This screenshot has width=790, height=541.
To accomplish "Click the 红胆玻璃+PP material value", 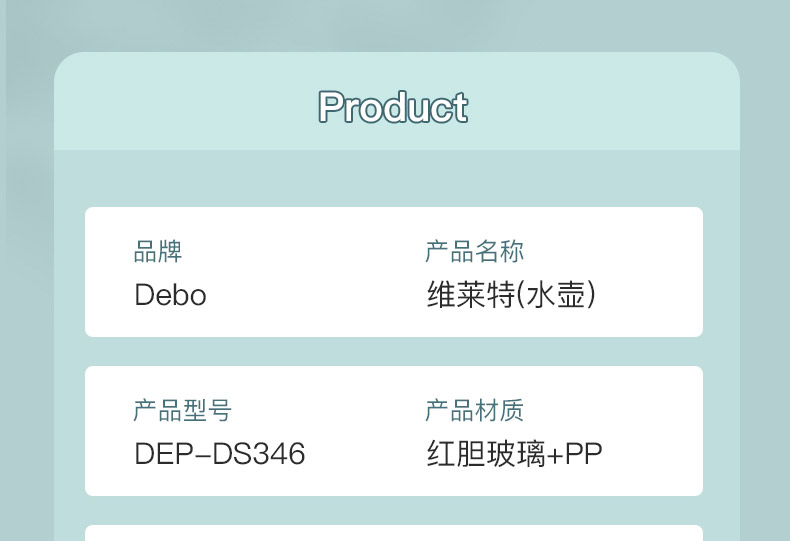I will pyautogui.click(x=514, y=454).
